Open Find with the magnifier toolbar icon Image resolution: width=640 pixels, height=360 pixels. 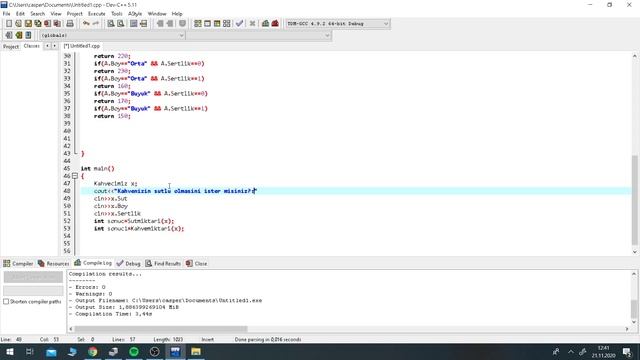click(x=111, y=24)
